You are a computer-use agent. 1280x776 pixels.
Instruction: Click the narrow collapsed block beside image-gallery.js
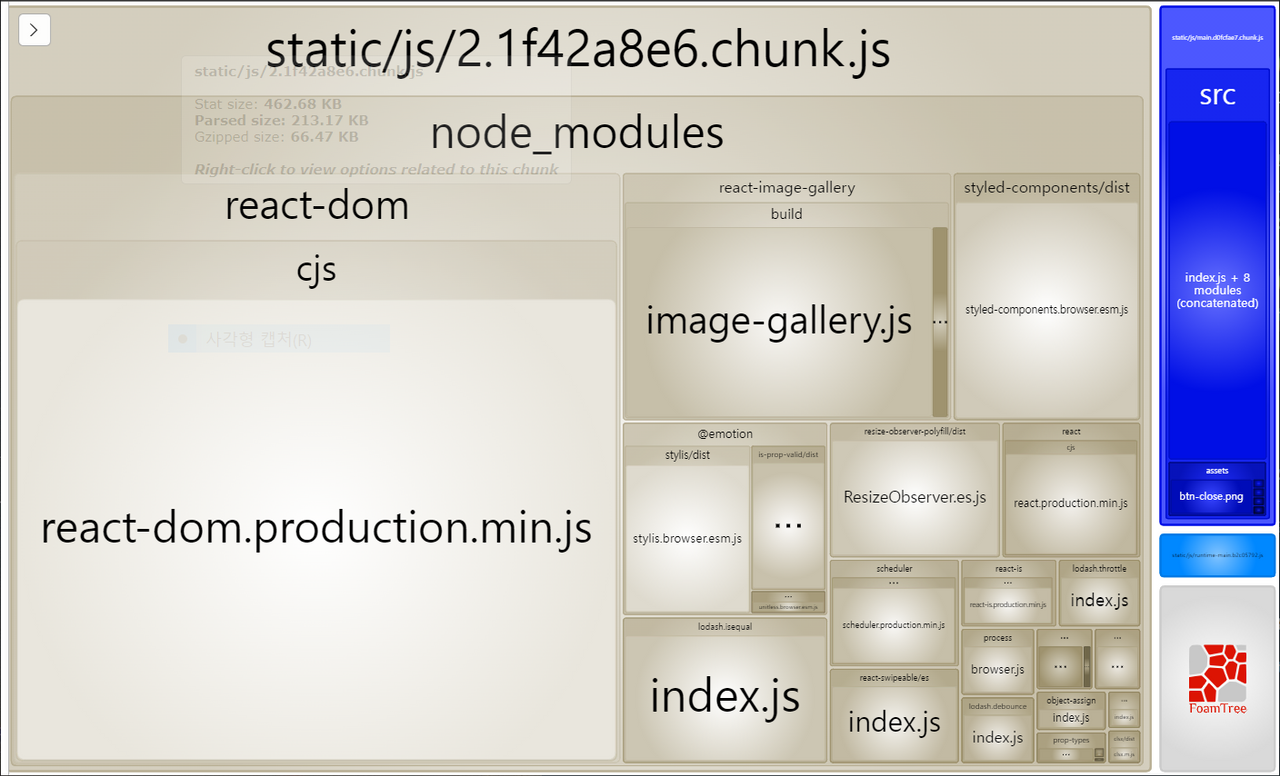click(x=940, y=322)
